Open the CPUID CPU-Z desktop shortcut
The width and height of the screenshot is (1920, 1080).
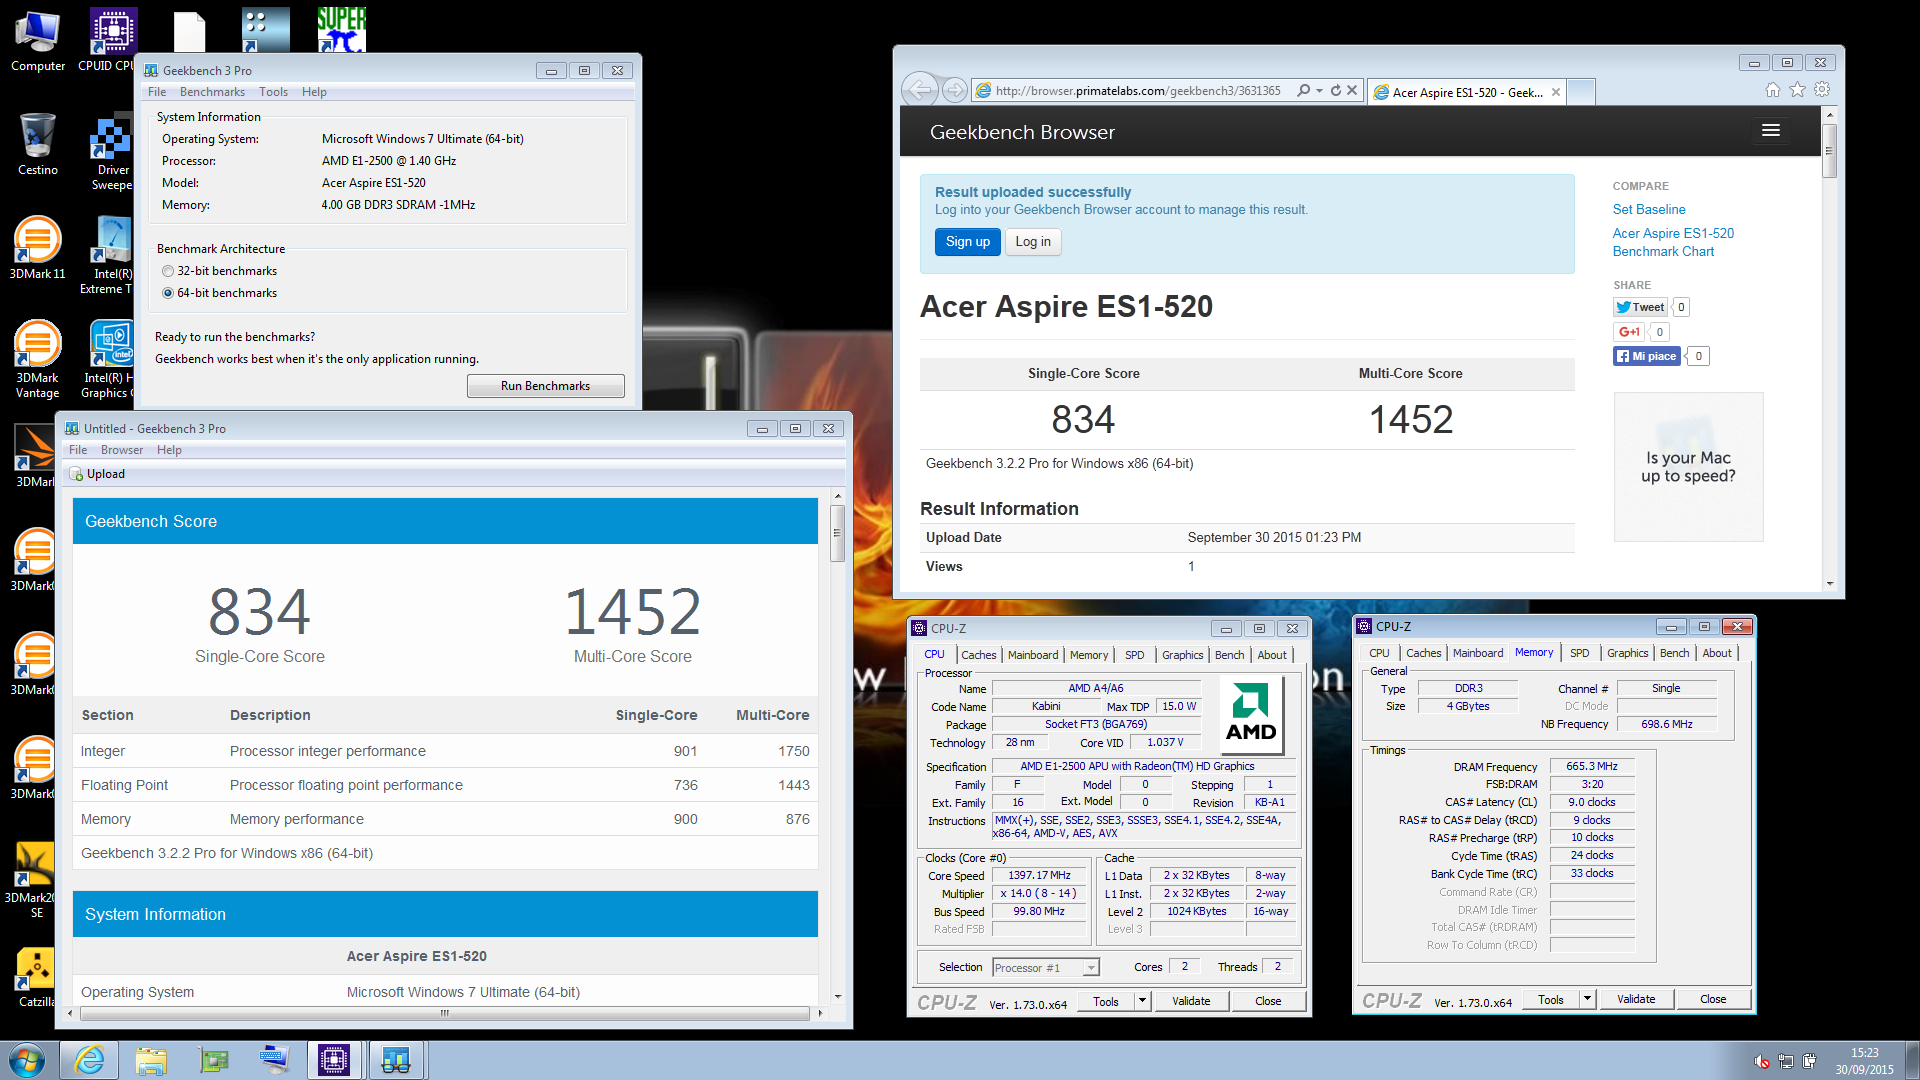click(x=110, y=40)
